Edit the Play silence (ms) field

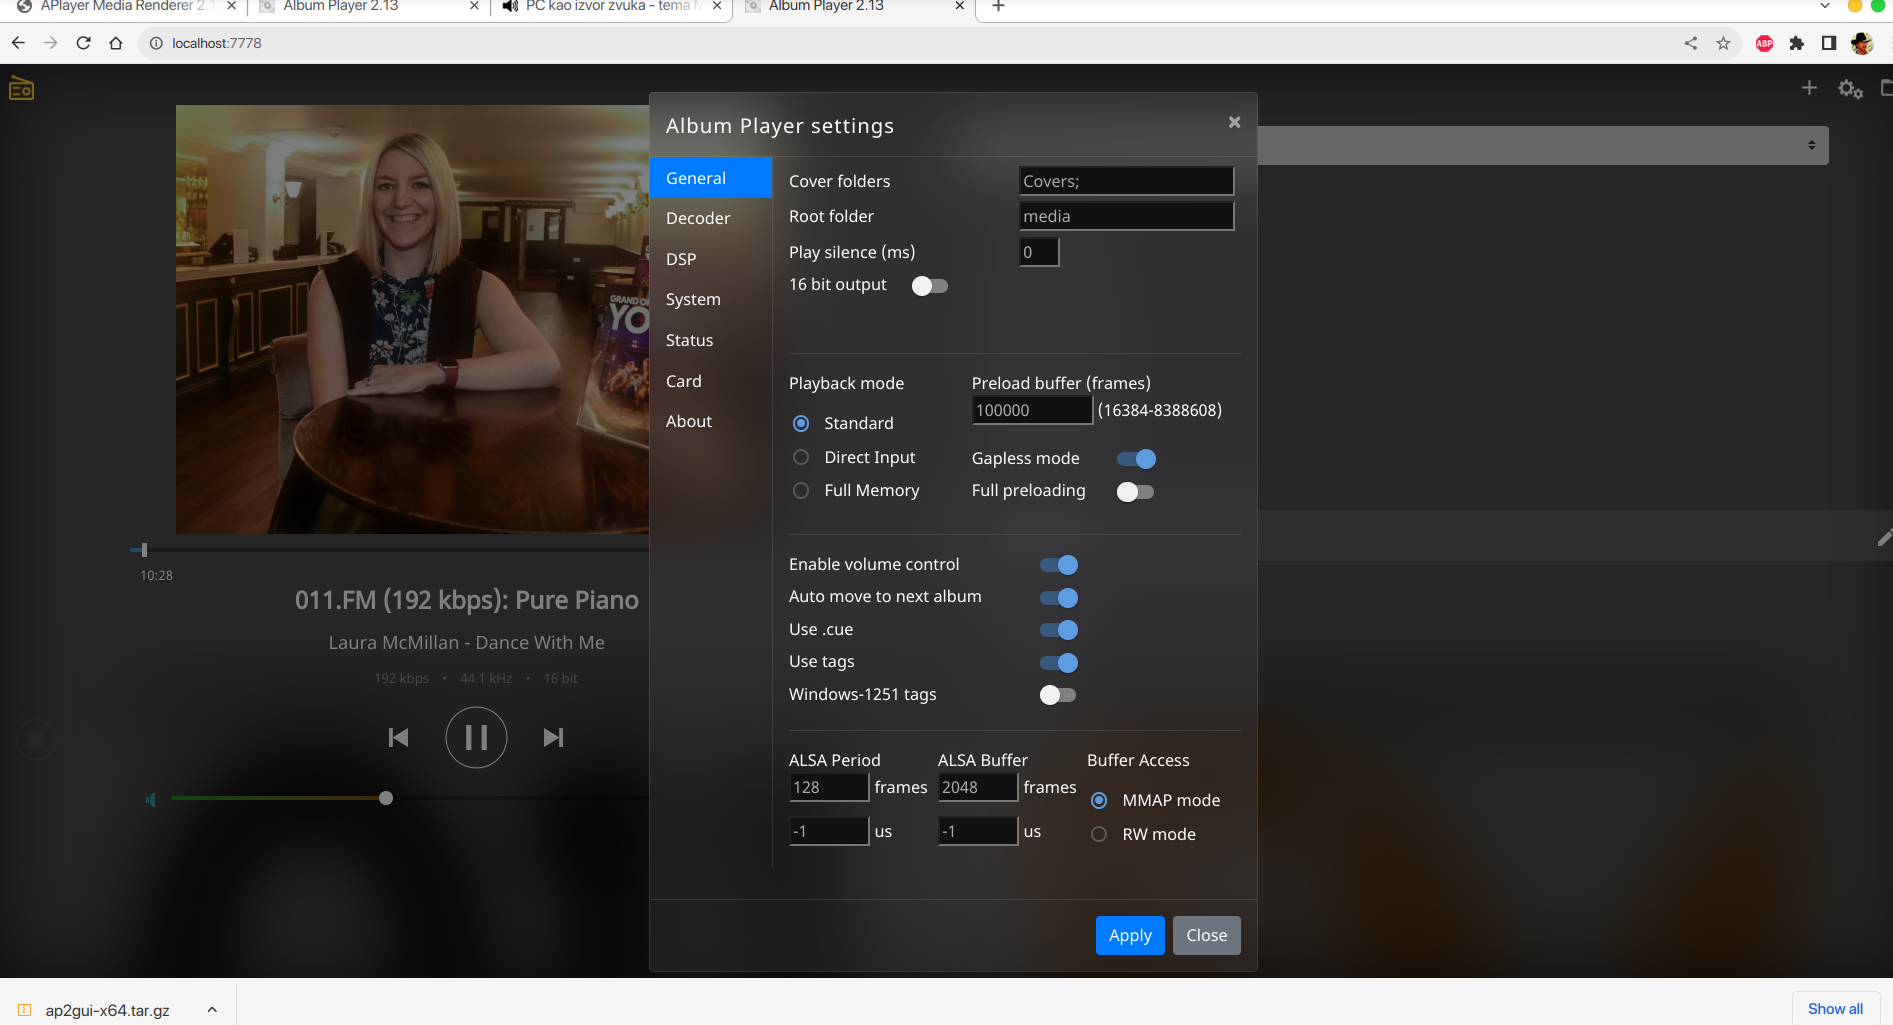pyautogui.click(x=1039, y=252)
